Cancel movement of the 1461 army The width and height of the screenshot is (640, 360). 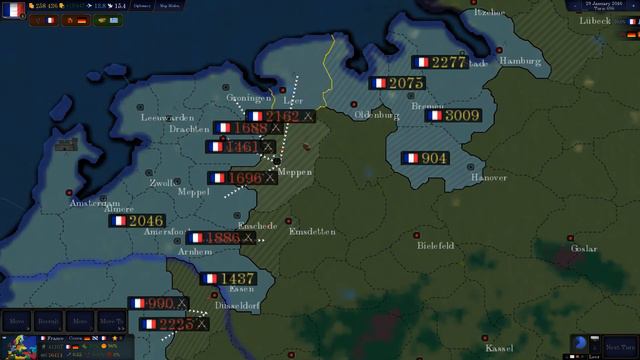[x=268, y=147]
